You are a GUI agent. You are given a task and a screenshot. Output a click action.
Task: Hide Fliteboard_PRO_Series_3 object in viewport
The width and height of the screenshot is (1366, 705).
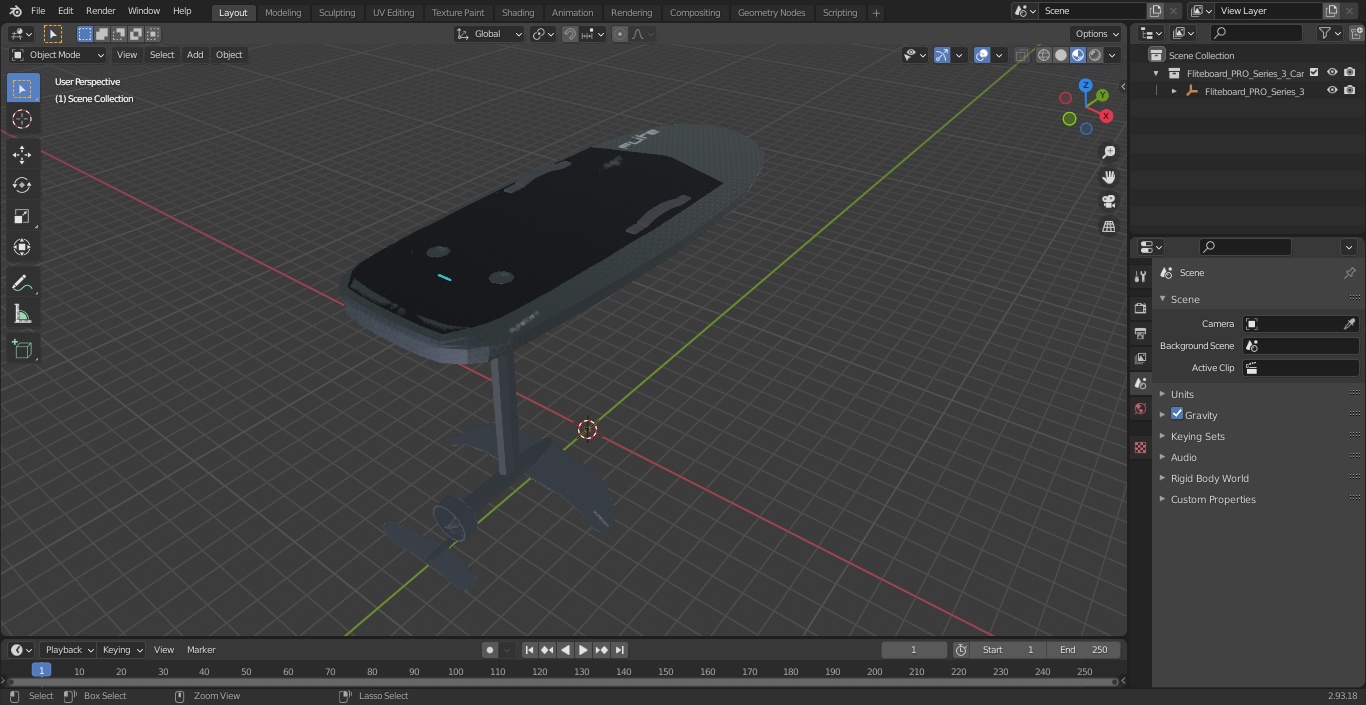tap(1332, 91)
